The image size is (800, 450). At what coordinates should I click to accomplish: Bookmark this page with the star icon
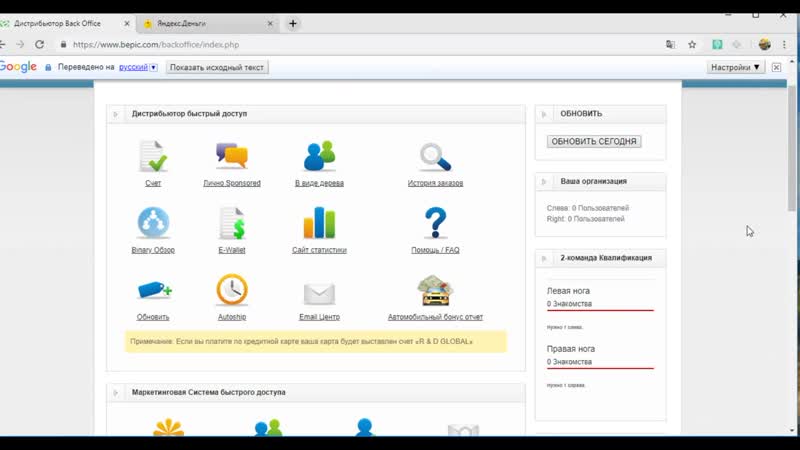pos(692,44)
